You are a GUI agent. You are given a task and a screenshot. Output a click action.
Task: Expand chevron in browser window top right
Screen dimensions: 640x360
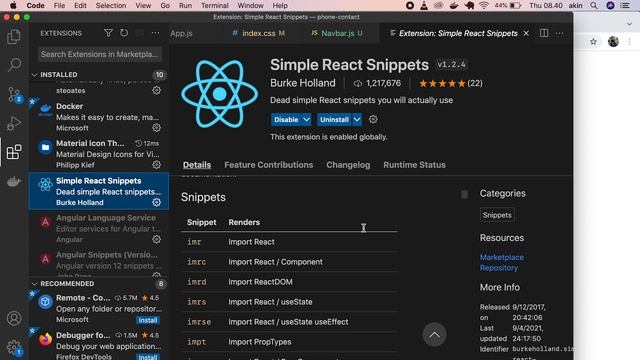click(629, 24)
